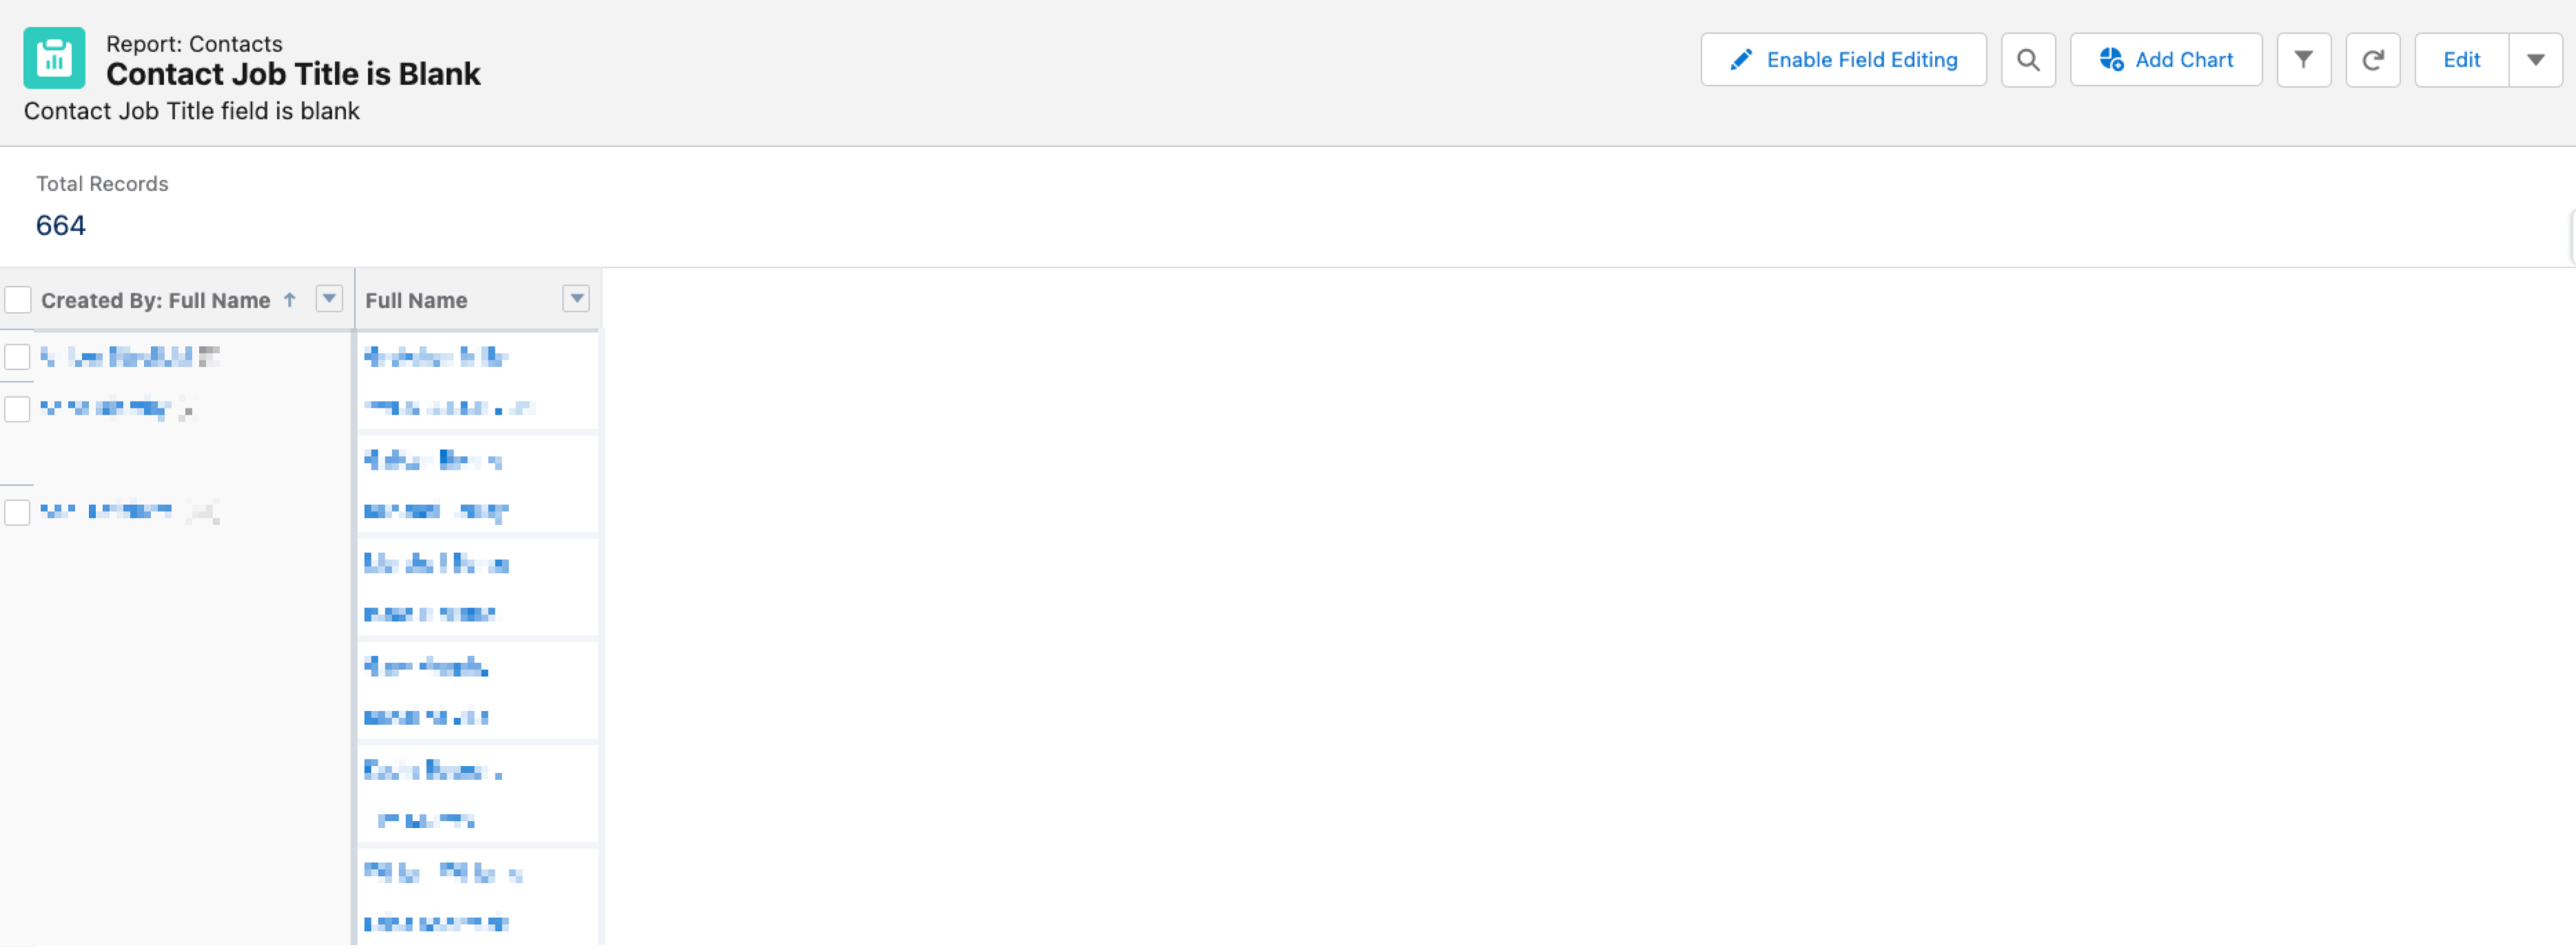Toggle the second row checkbox

coord(18,408)
